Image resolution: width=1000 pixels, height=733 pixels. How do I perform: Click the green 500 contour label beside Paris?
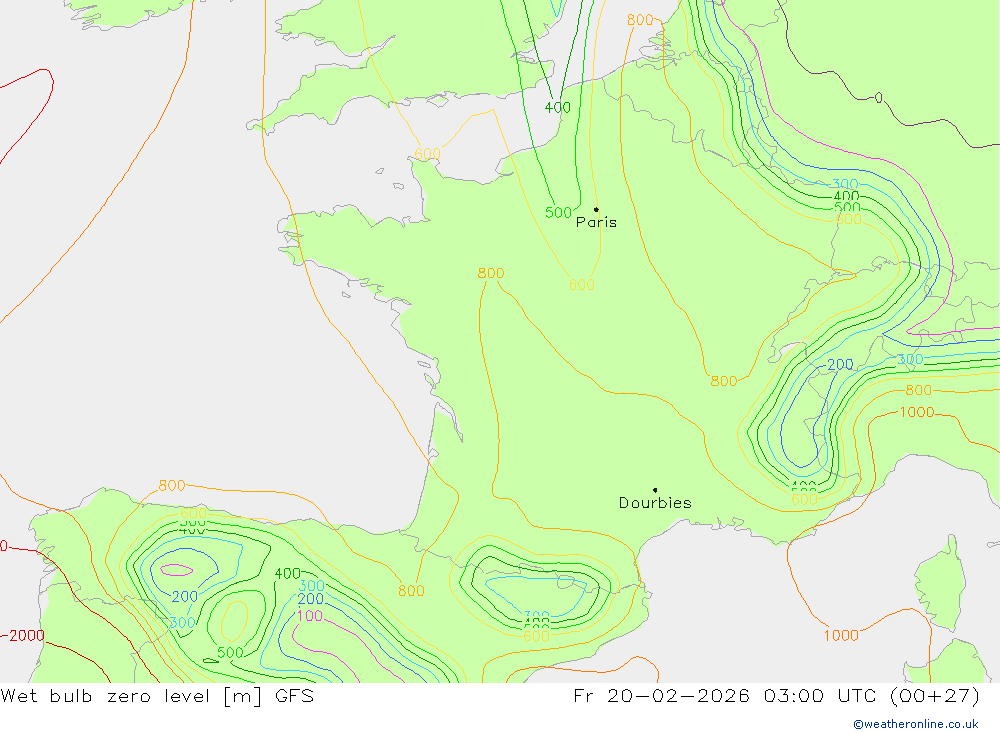click(x=558, y=212)
